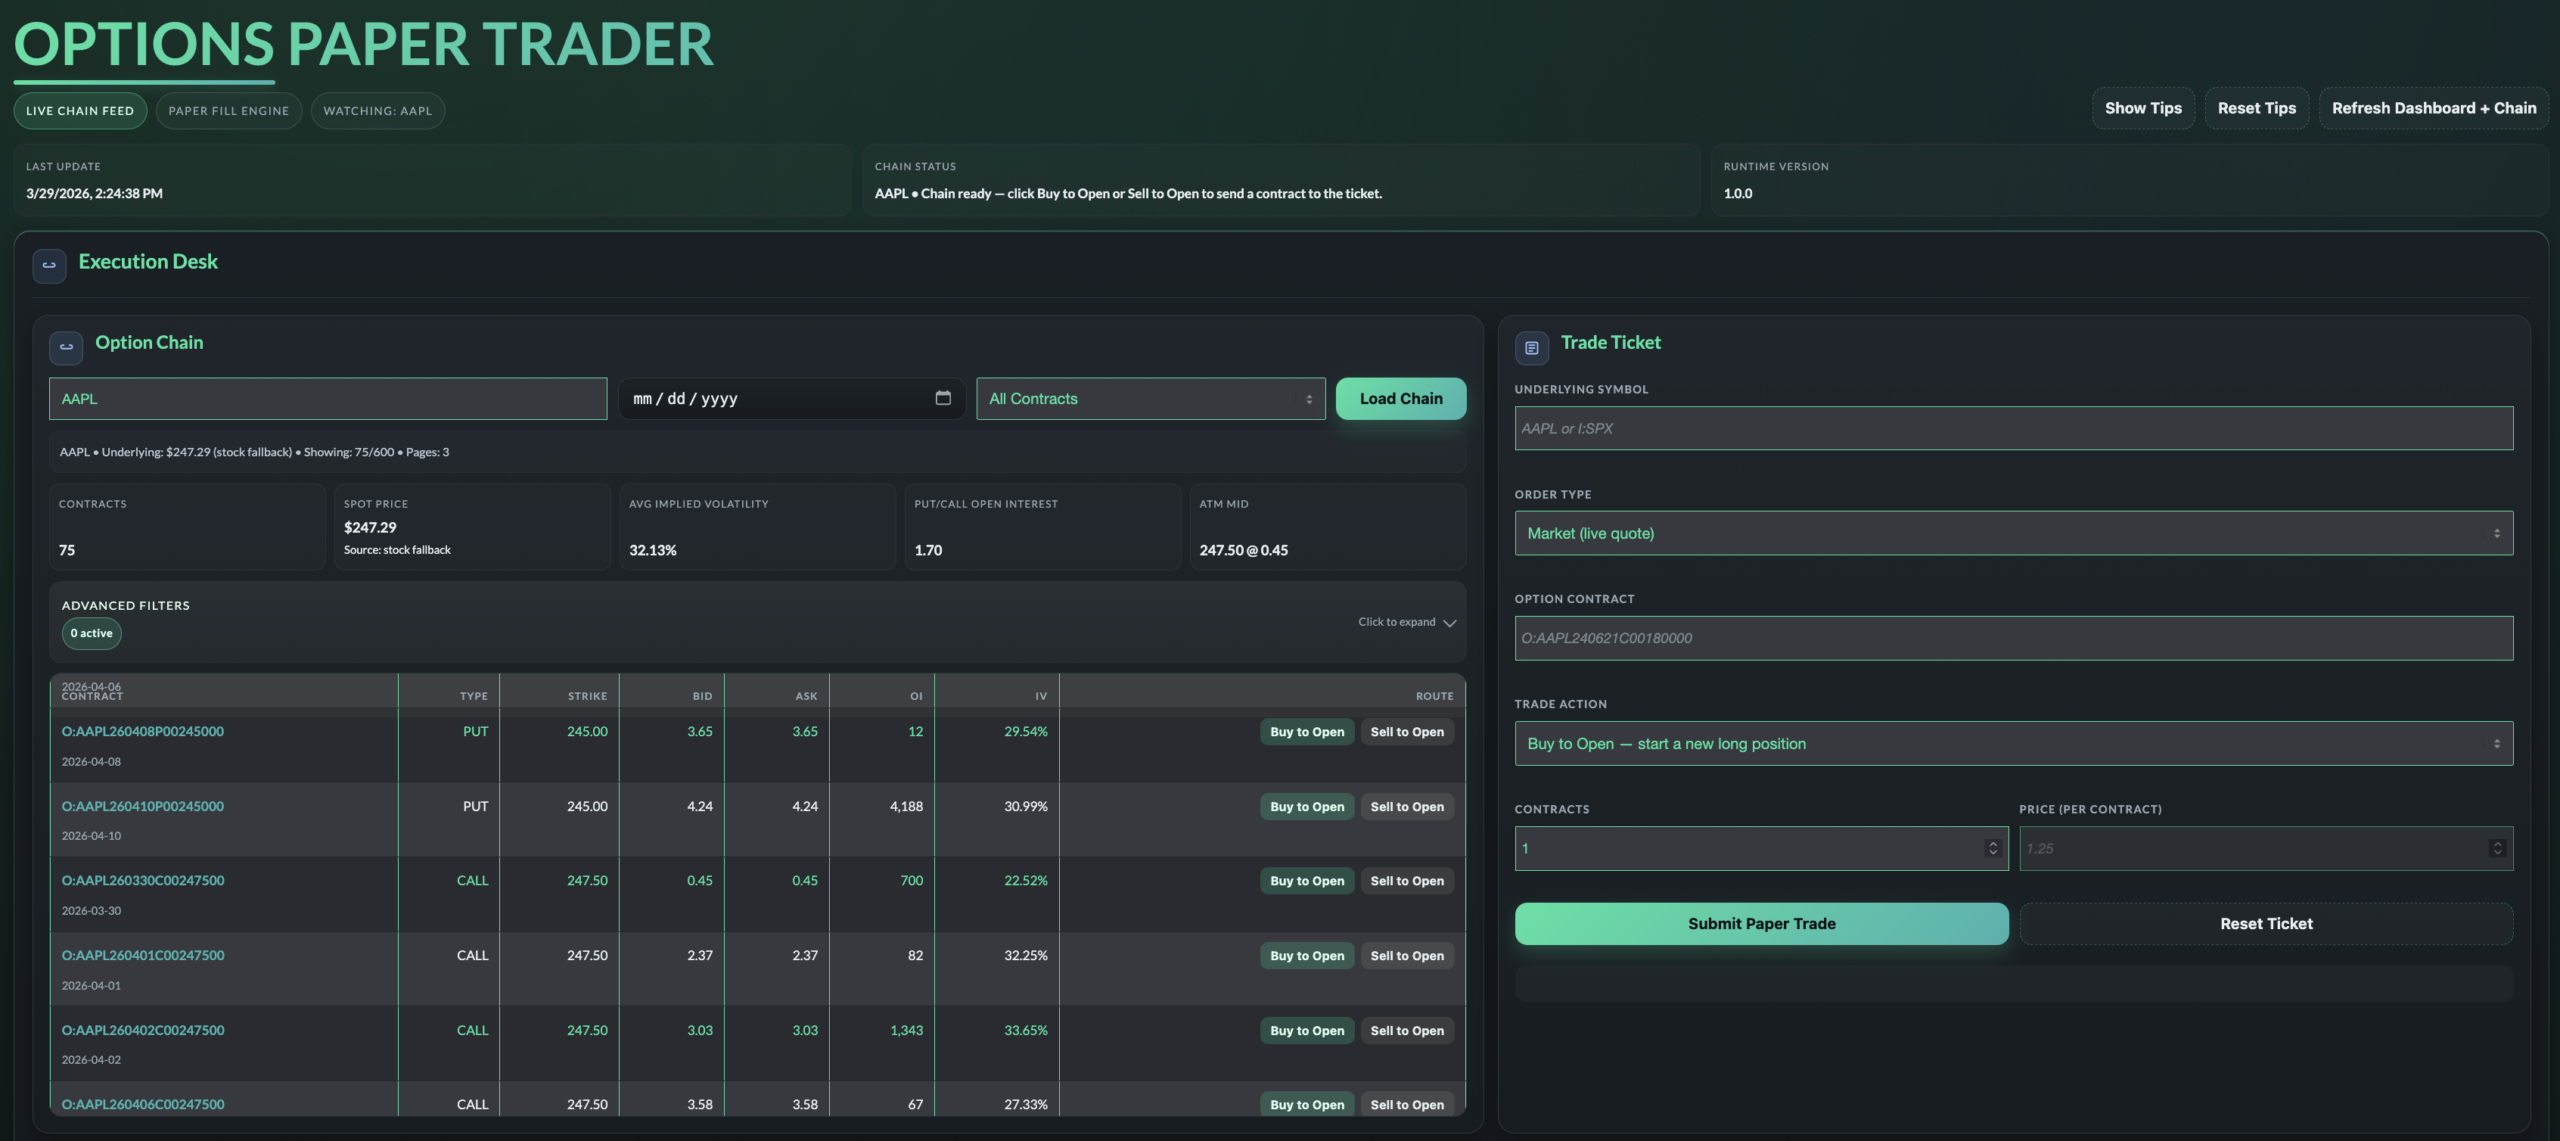2560x1141 pixels.
Task: Click the WATCHING: AAPL status pill
Action: [x=378, y=110]
